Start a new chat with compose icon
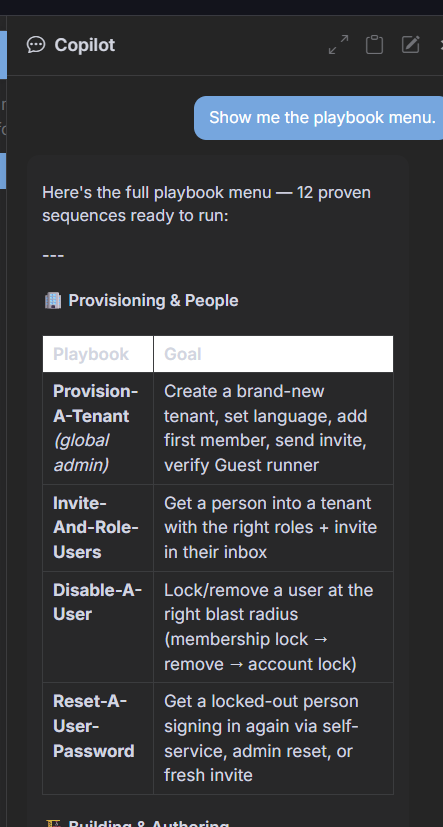Screen dimensions: 443x827 410,45
